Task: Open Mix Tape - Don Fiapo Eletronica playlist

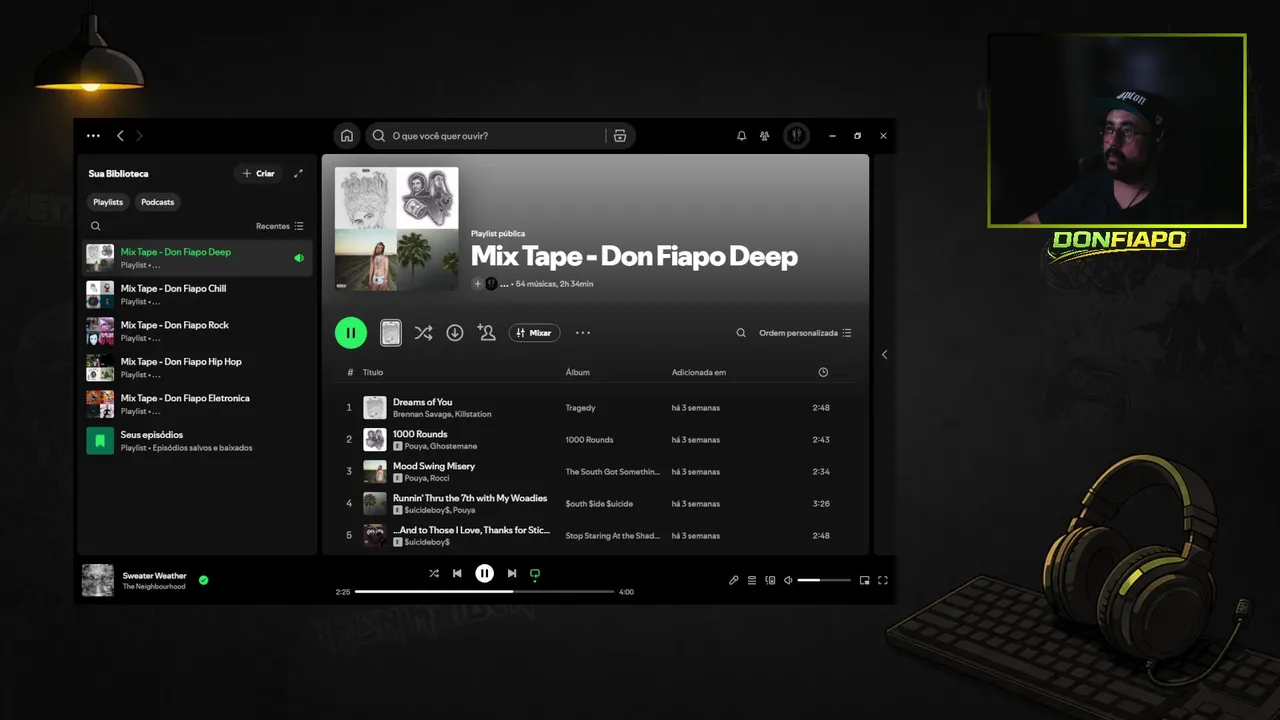Action: click(x=197, y=404)
